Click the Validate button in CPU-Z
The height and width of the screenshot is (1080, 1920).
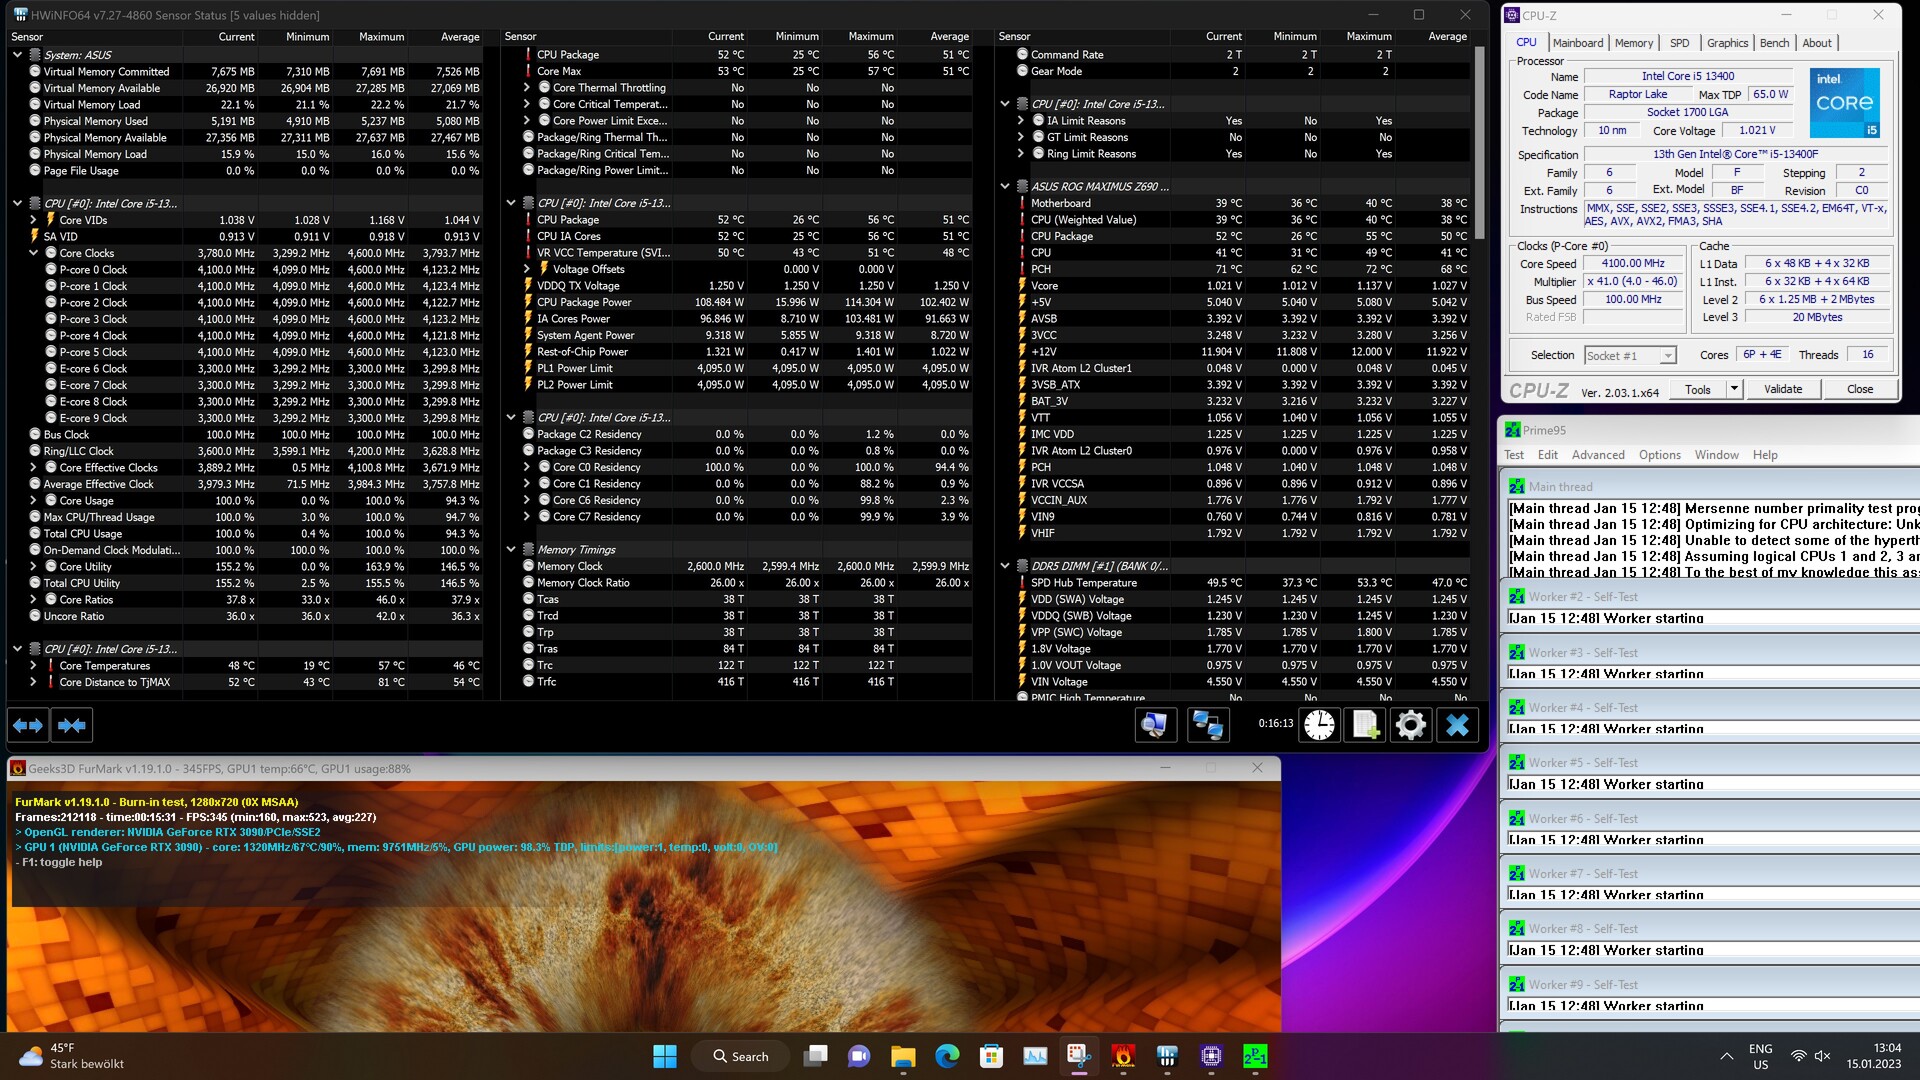1782,389
